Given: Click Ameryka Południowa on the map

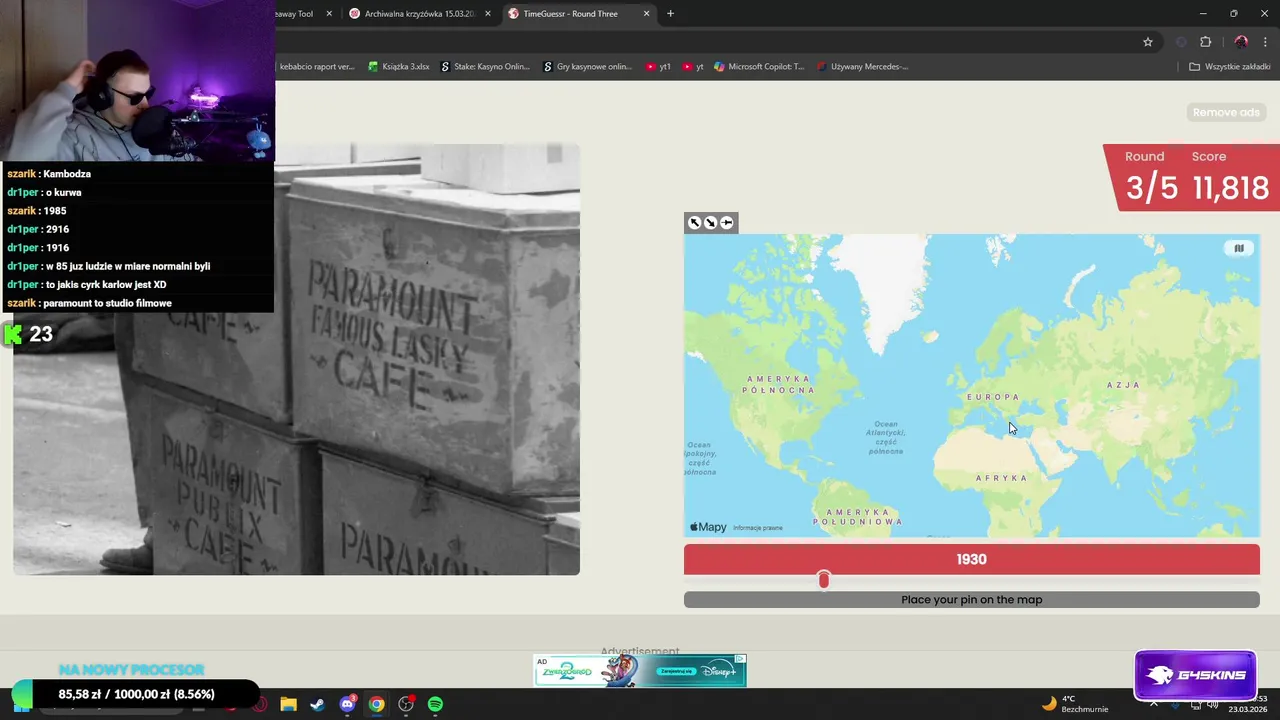Looking at the screenshot, I should click(857, 517).
